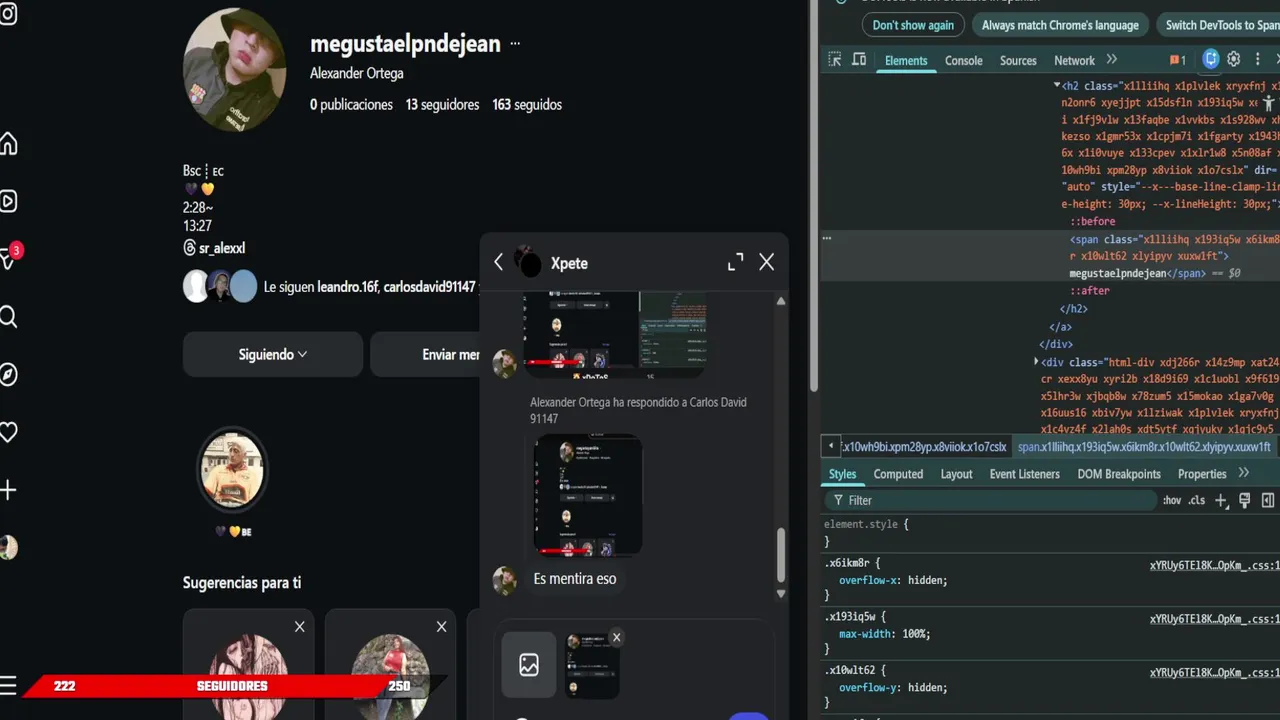
Task: Click the chat scrollbar up arrow
Action: pos(781,301)
